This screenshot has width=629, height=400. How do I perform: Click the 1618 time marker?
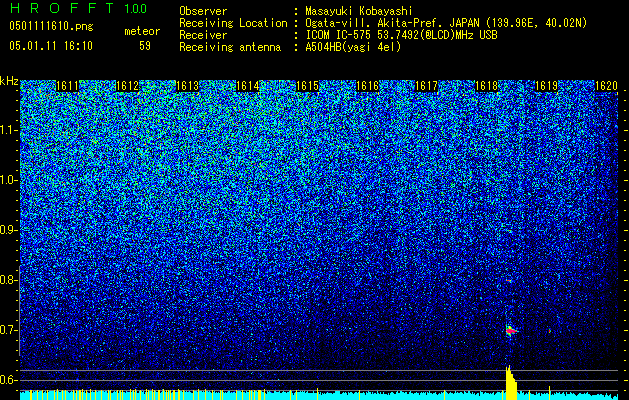[486, 86]
